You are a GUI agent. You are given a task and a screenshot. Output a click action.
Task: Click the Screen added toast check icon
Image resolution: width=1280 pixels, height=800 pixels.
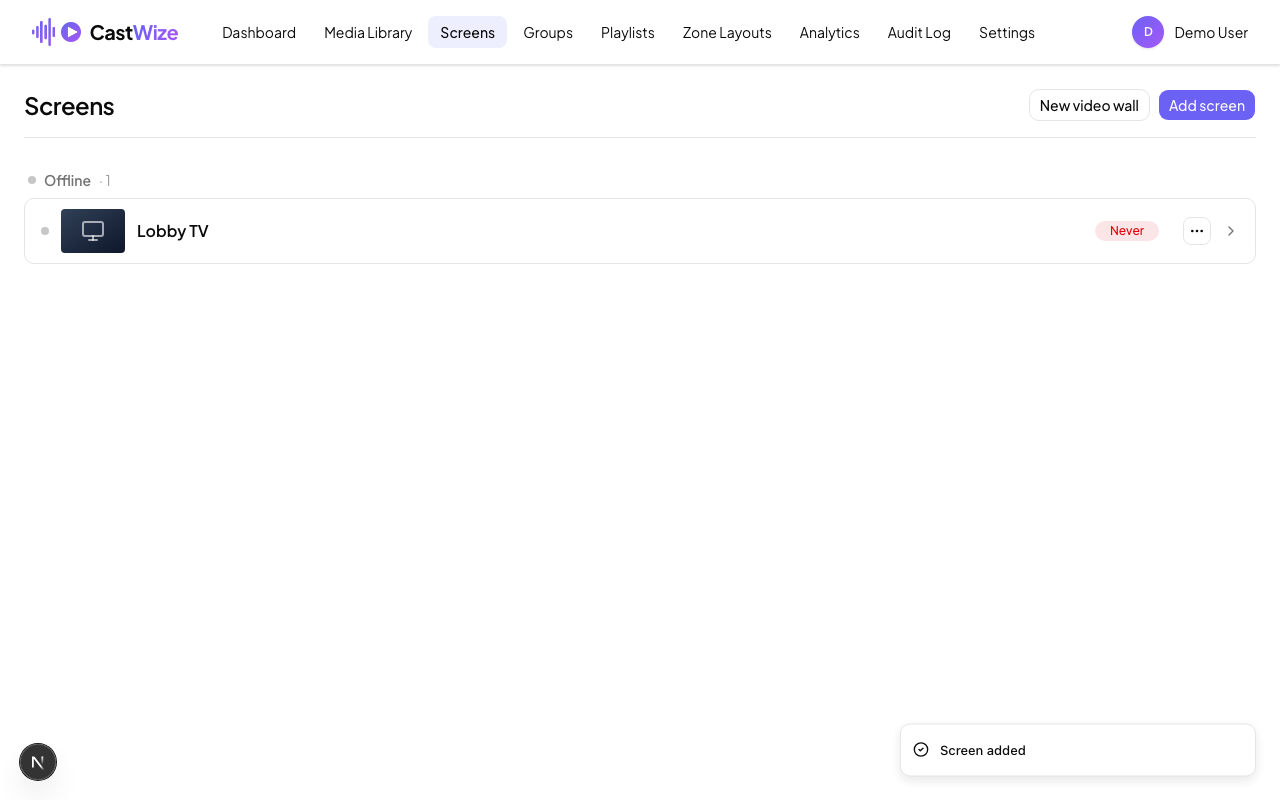coord(921,750)
